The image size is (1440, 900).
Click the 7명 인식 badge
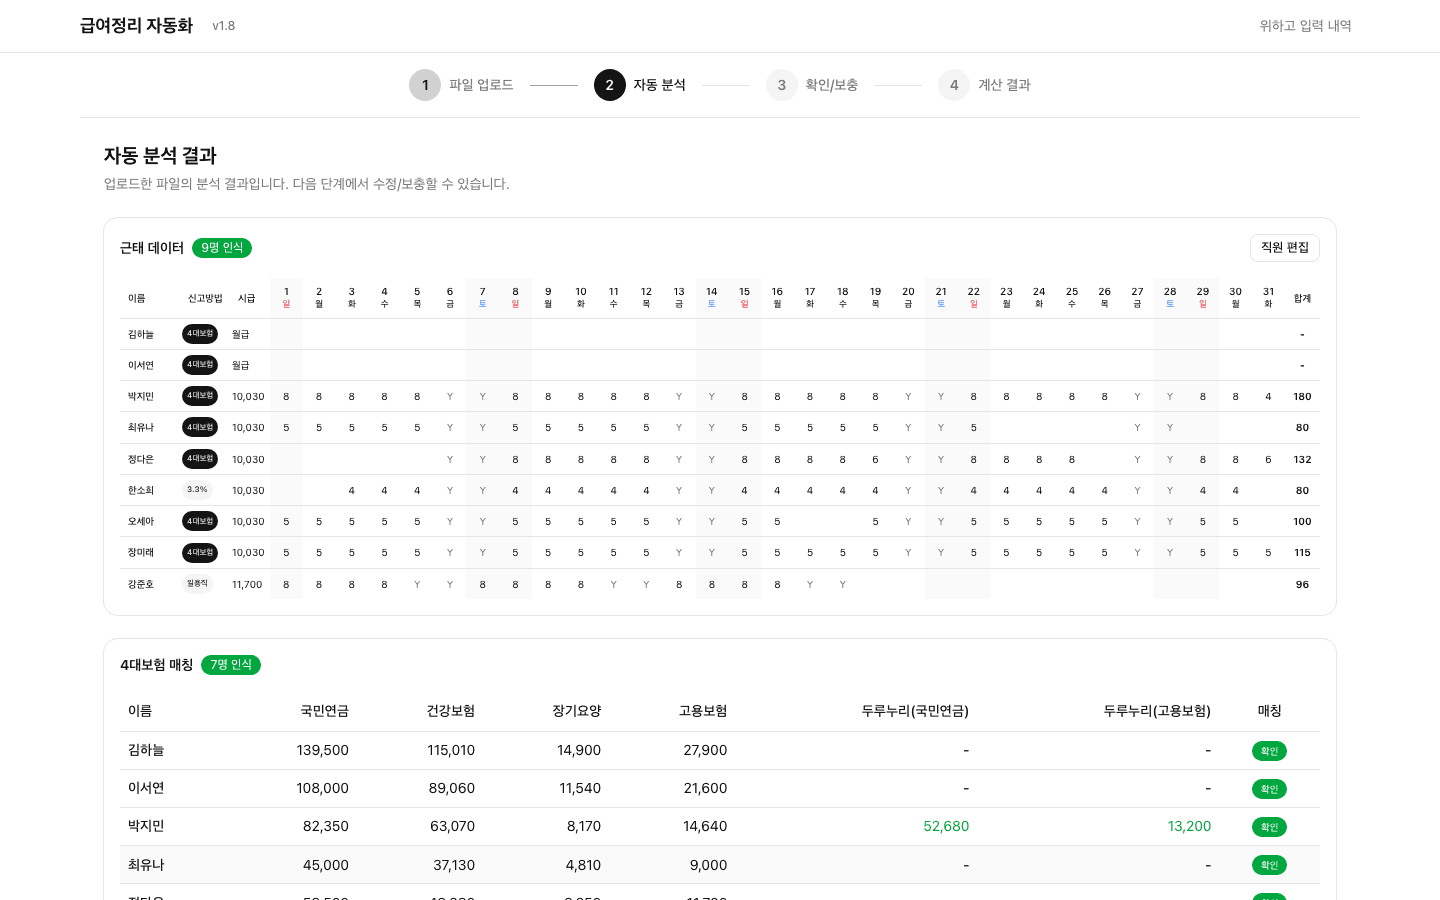231,665
